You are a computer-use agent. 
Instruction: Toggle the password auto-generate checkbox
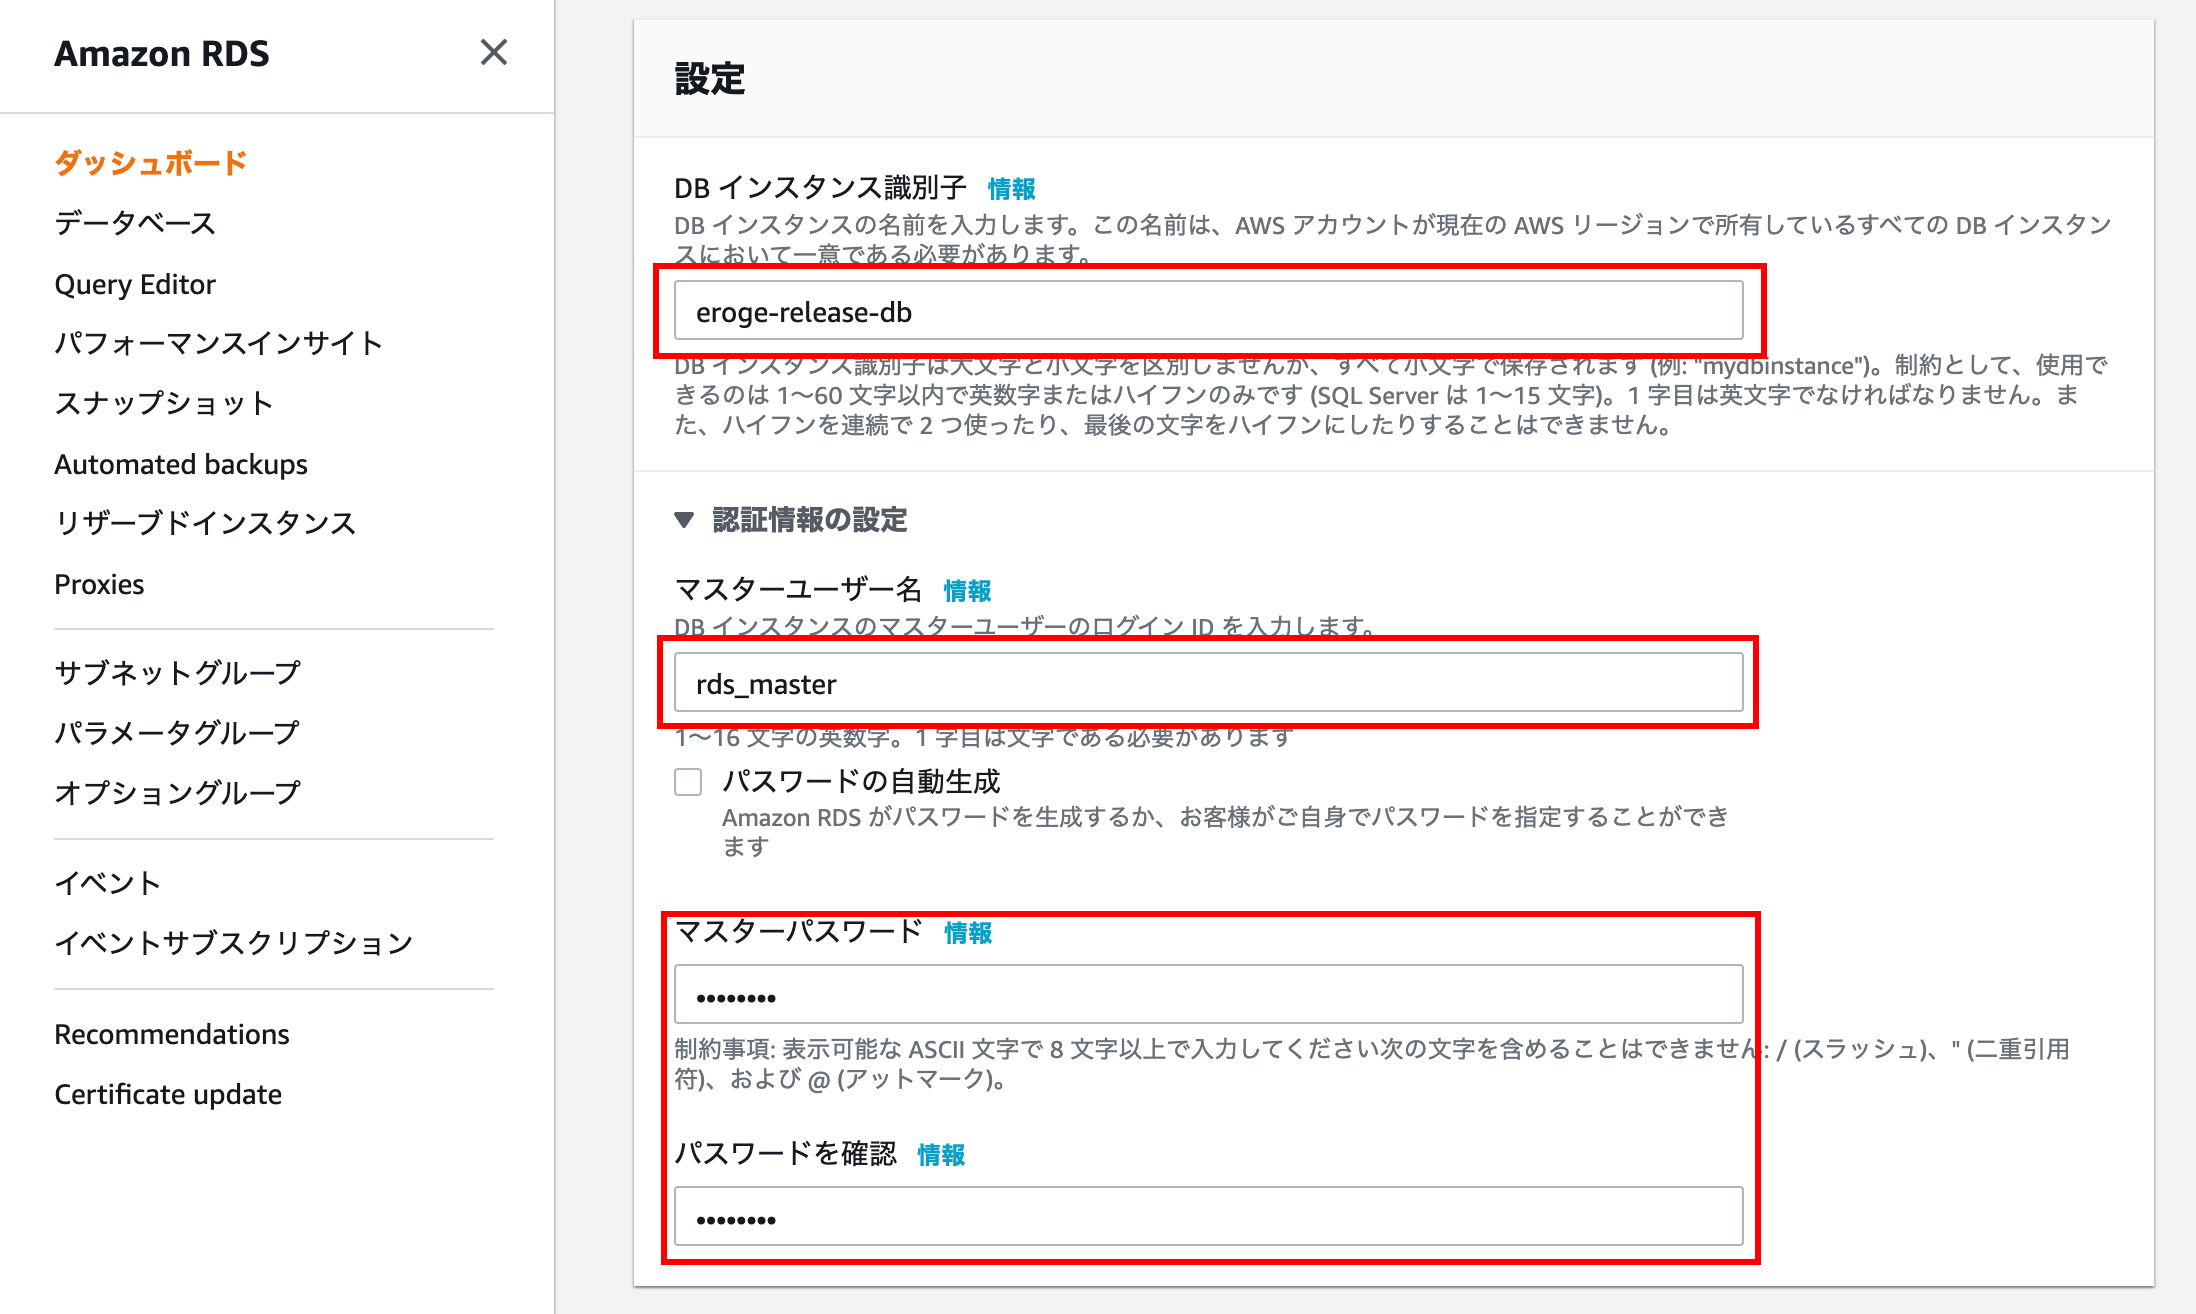pyautogui.click(x=688, y=781)
